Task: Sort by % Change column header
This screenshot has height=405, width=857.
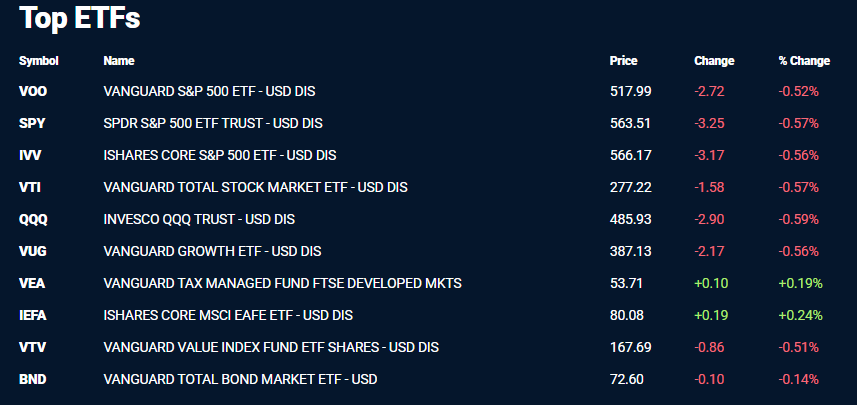Action: 804,61
